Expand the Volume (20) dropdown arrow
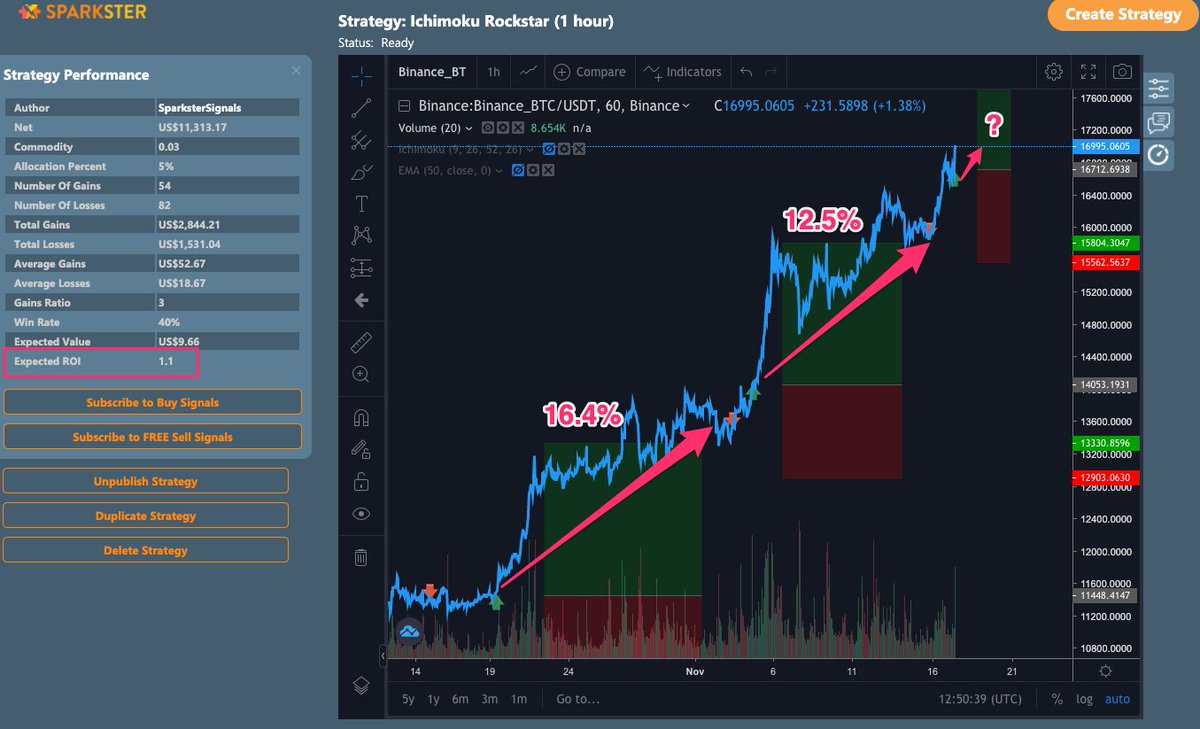This screenshot has height=729, width=1200. coord(469,128)
